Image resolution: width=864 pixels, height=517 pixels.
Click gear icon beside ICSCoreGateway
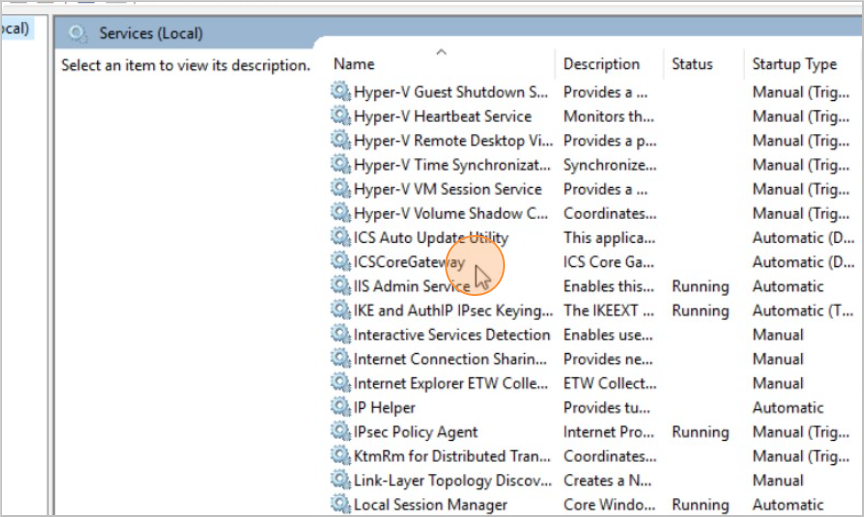click(x=341, y=261)
